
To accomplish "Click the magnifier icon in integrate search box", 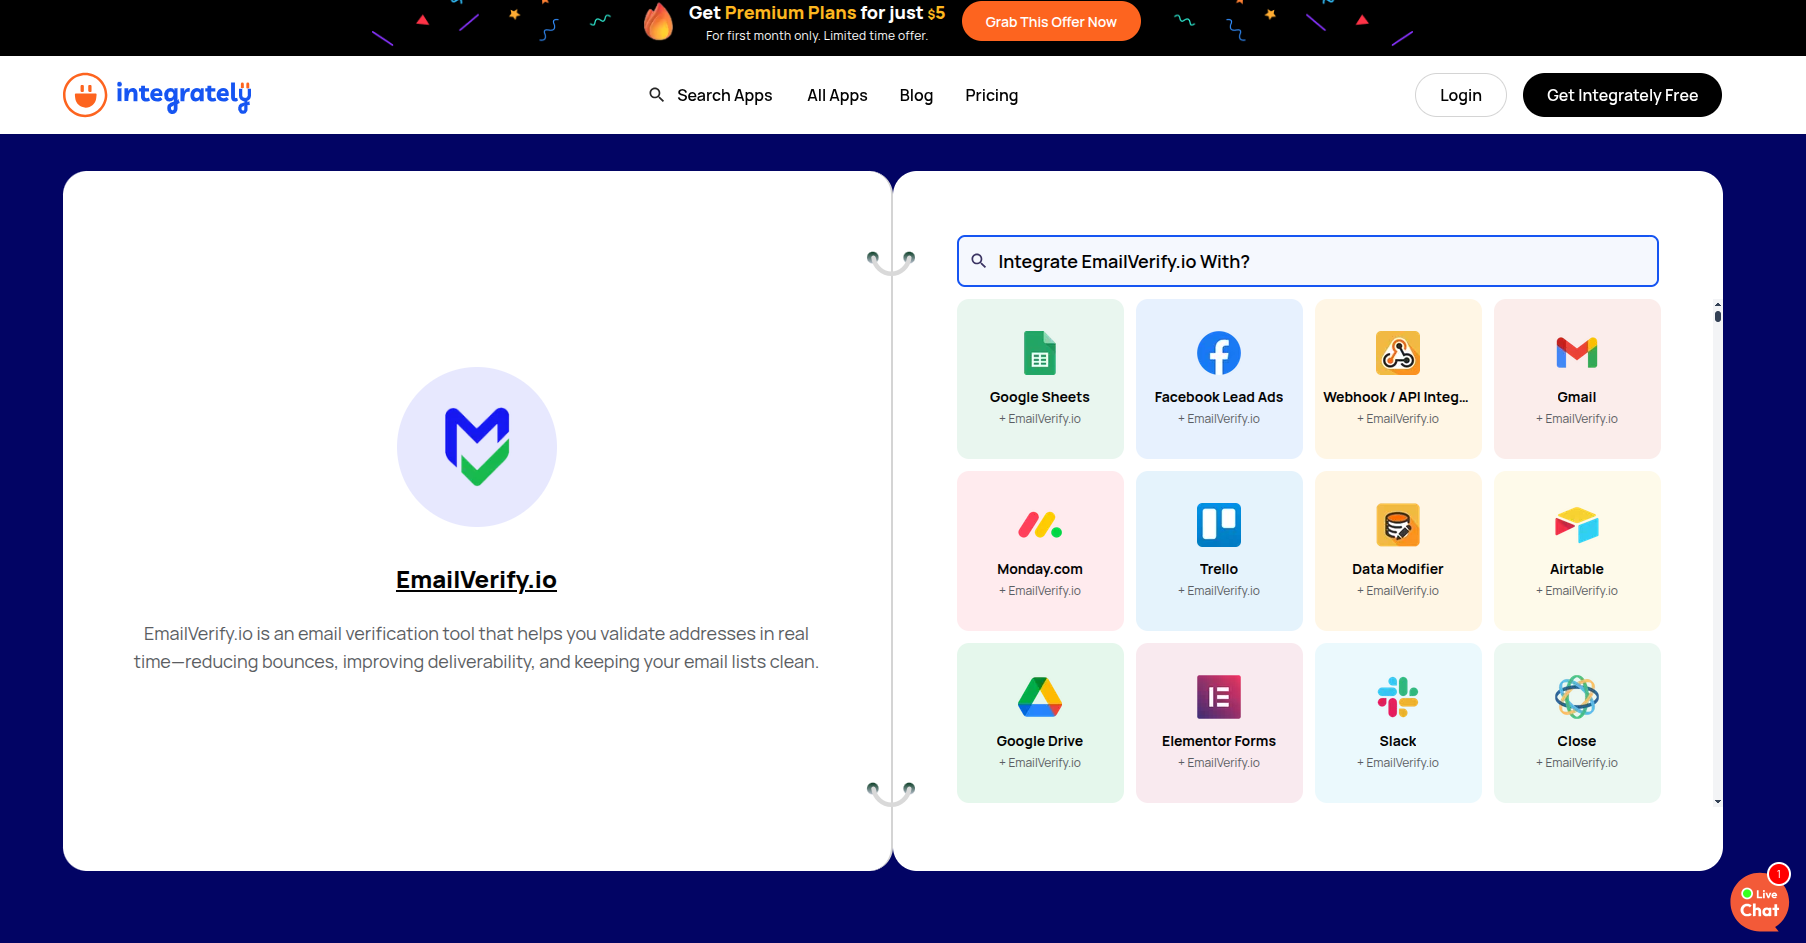I will tap(979, 261).
